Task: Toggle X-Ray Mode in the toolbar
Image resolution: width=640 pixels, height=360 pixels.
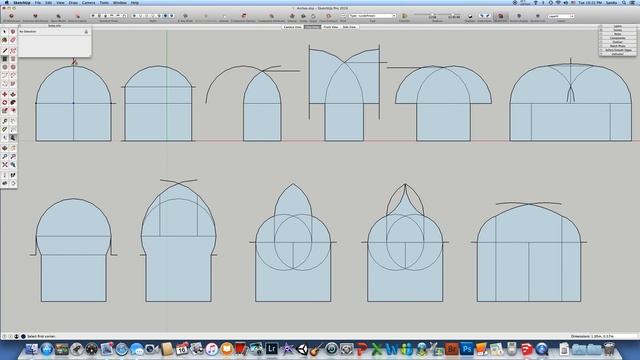Action: coord(185,17)
